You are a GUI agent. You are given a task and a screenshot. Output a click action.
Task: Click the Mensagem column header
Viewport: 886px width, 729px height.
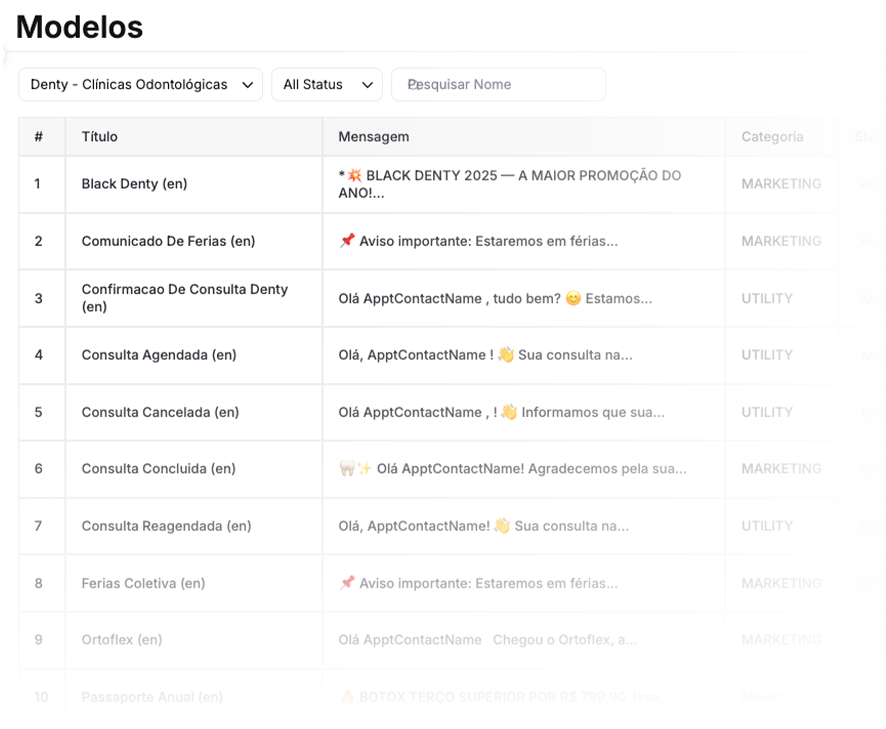coord(374,137)
